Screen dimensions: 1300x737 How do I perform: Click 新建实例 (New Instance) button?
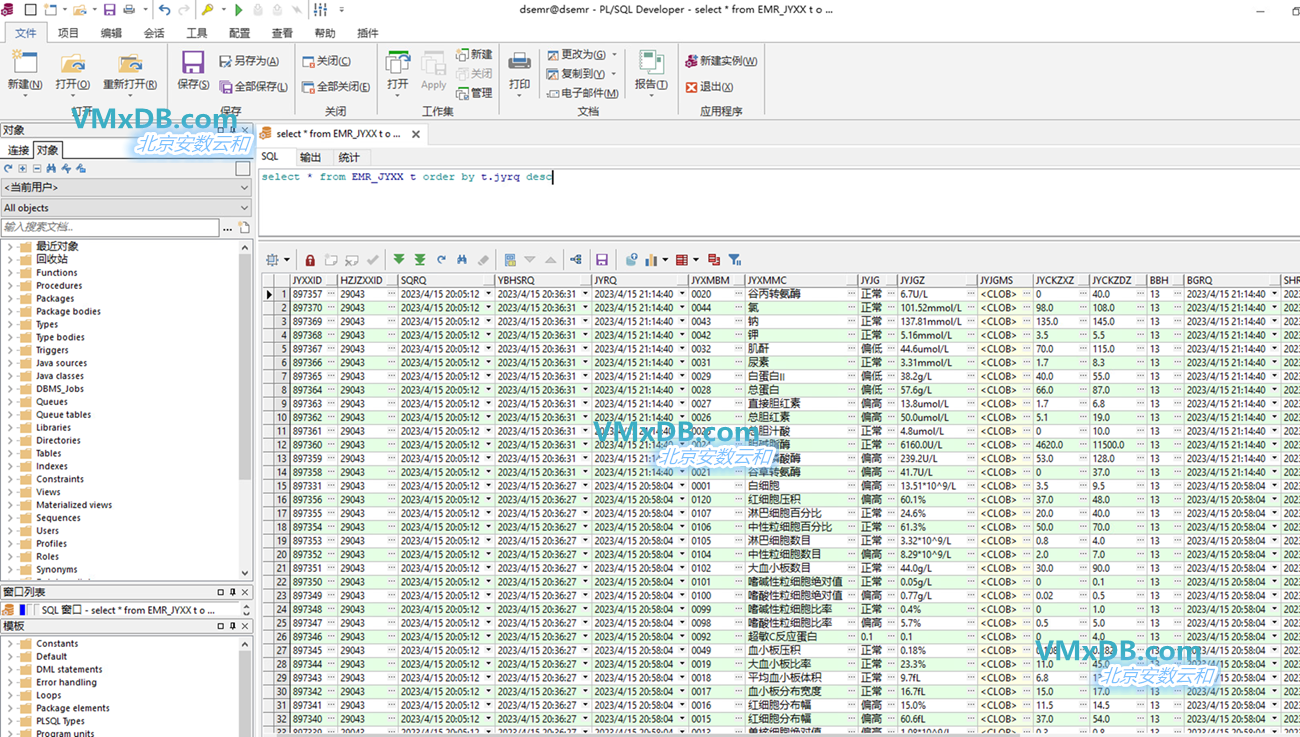click(x=721, y=61)
